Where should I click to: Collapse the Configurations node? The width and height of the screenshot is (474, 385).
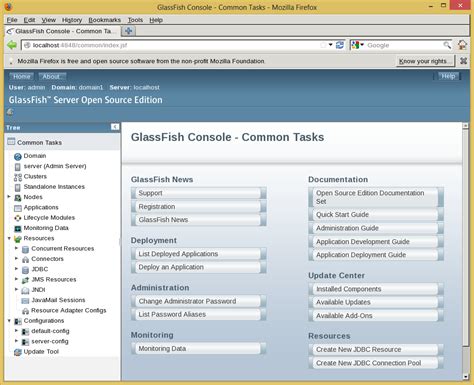9,321
